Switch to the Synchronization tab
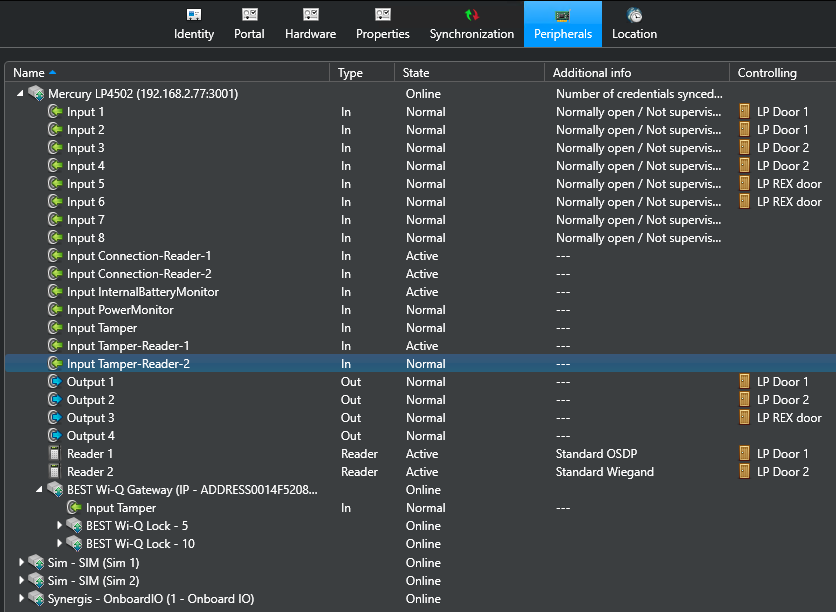Screen dimensions: 836x612 [471, 24]
